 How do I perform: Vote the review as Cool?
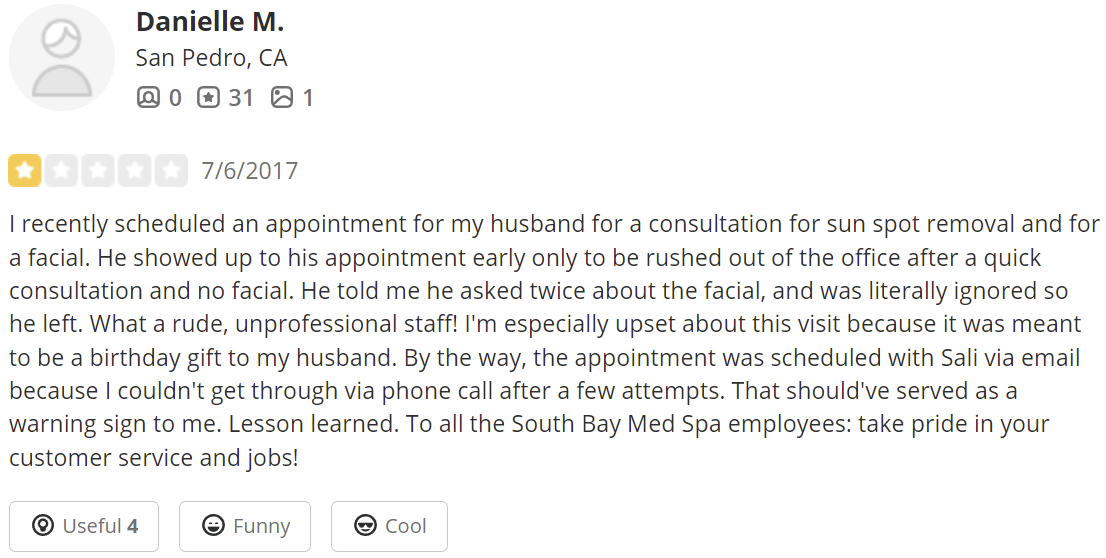[389, 526]
